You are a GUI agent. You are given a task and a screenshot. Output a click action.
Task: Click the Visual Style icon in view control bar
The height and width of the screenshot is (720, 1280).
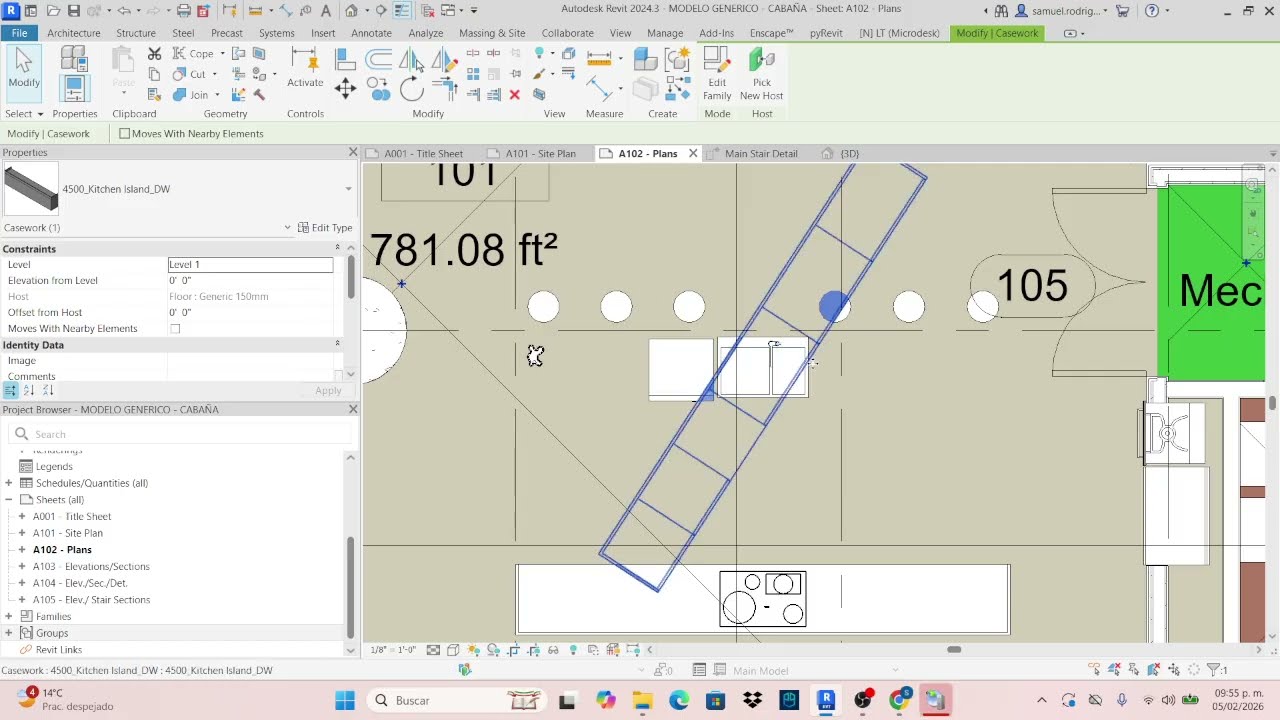tap(453, 650)
